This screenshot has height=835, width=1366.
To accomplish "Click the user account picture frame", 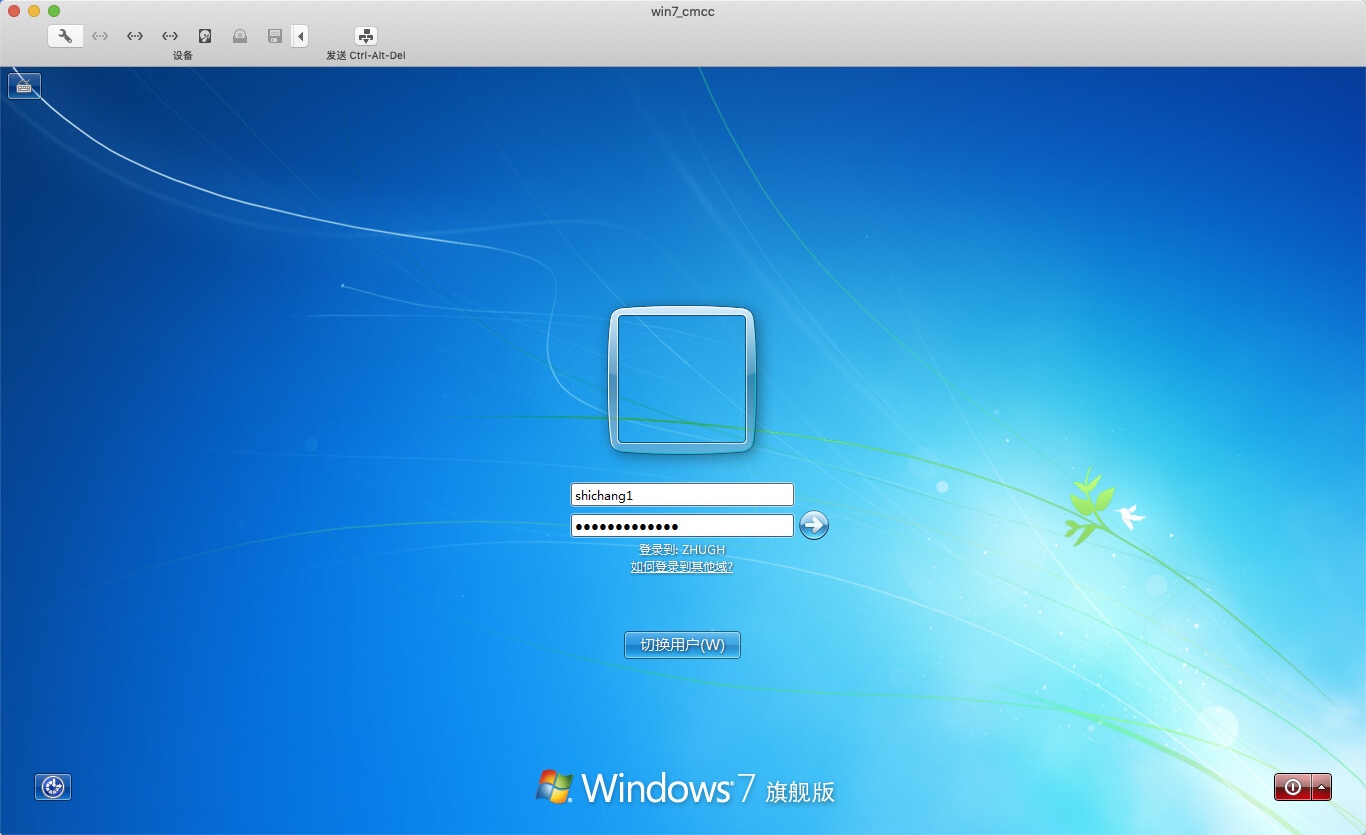I will (x=682, y=380).
